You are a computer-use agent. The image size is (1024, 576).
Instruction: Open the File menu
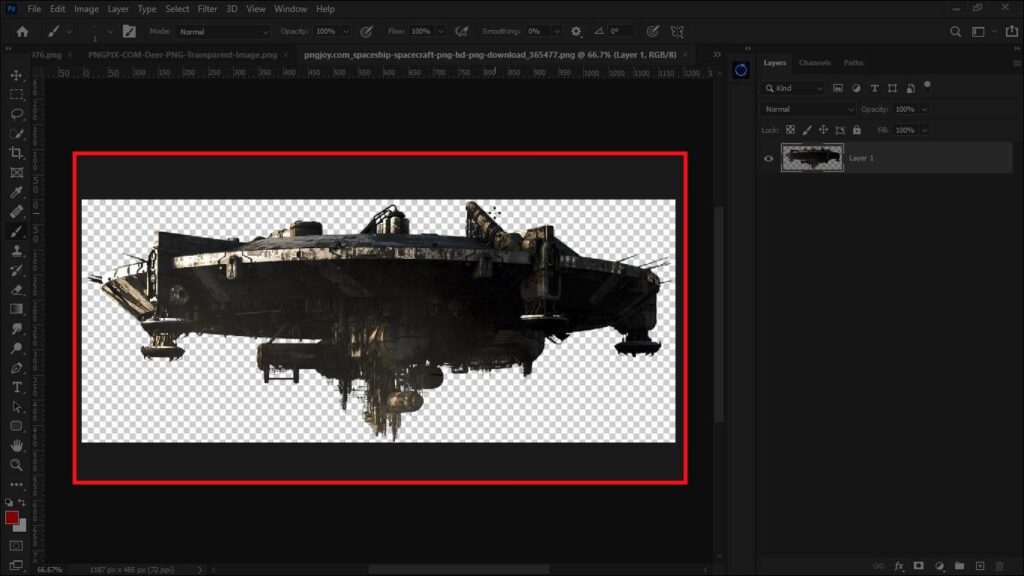34,9
